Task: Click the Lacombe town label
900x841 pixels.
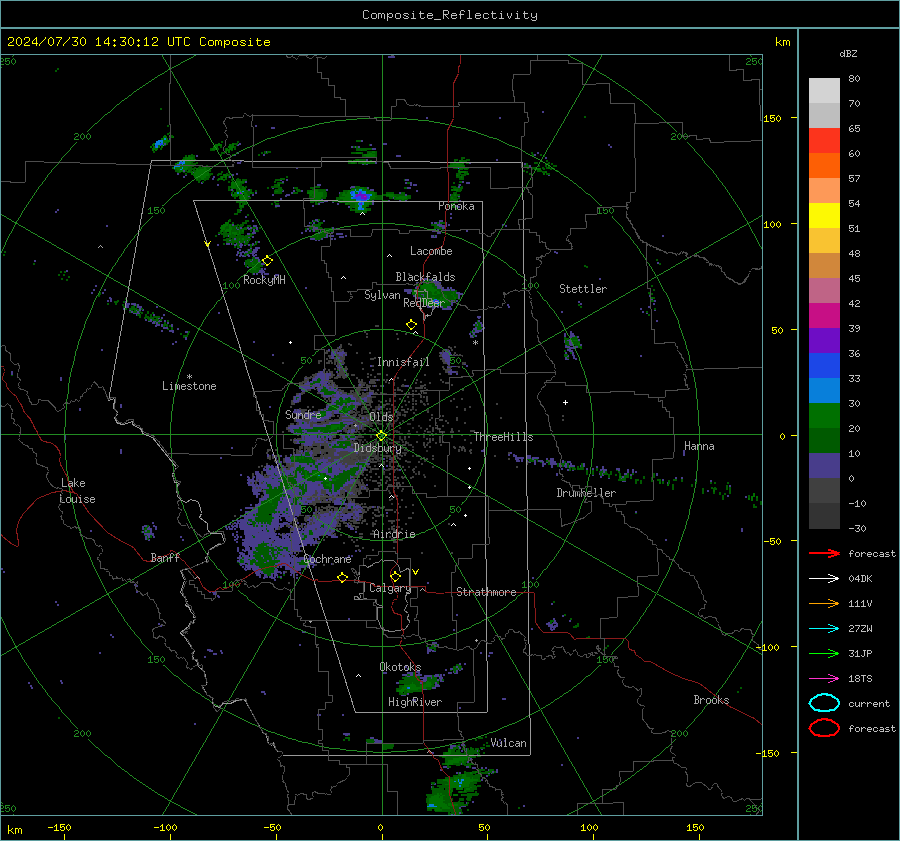Action: (431, 251)
